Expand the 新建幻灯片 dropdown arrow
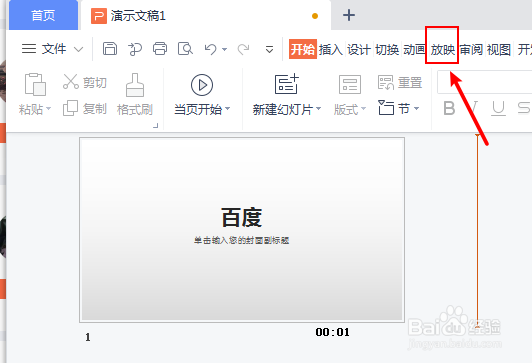The width and height of the screenshot is (532, 363). [318, 109]
